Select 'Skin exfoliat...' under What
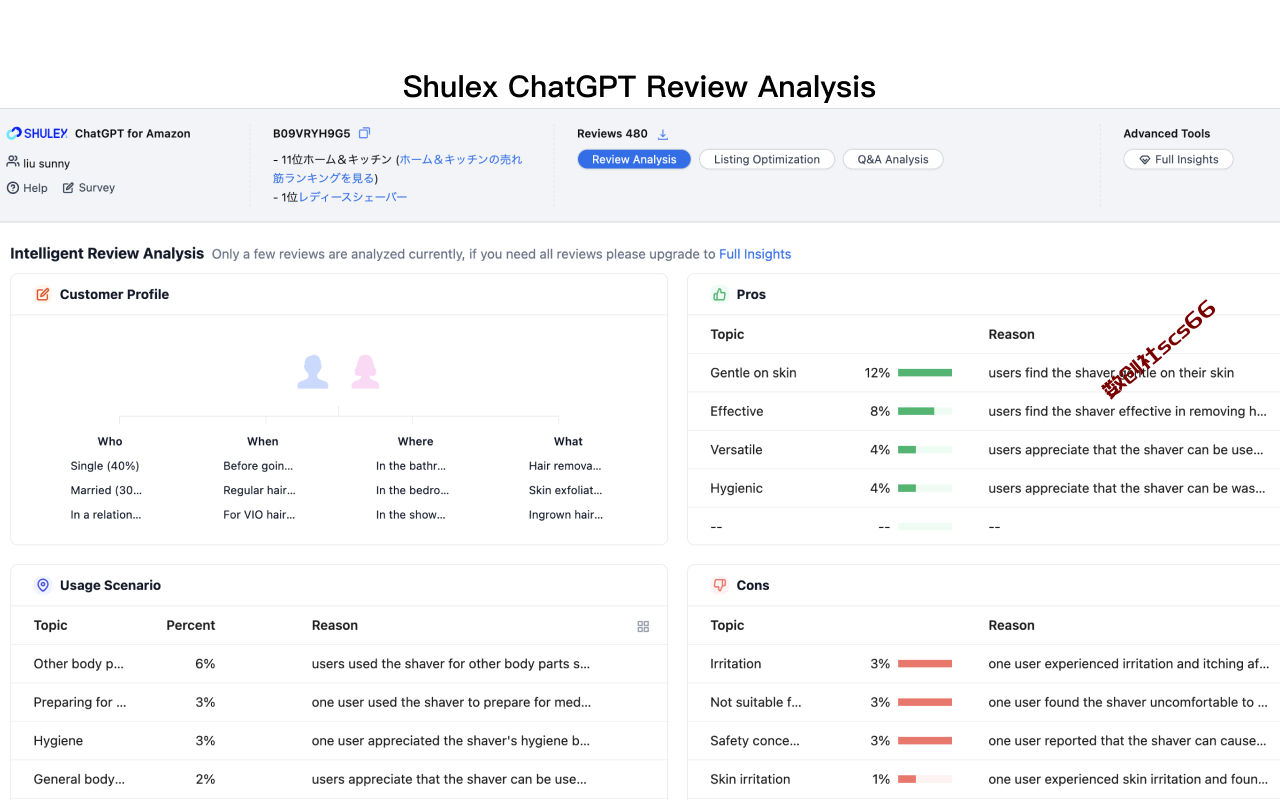This screenshot has height=800, width=1280. tap(566, 490)
